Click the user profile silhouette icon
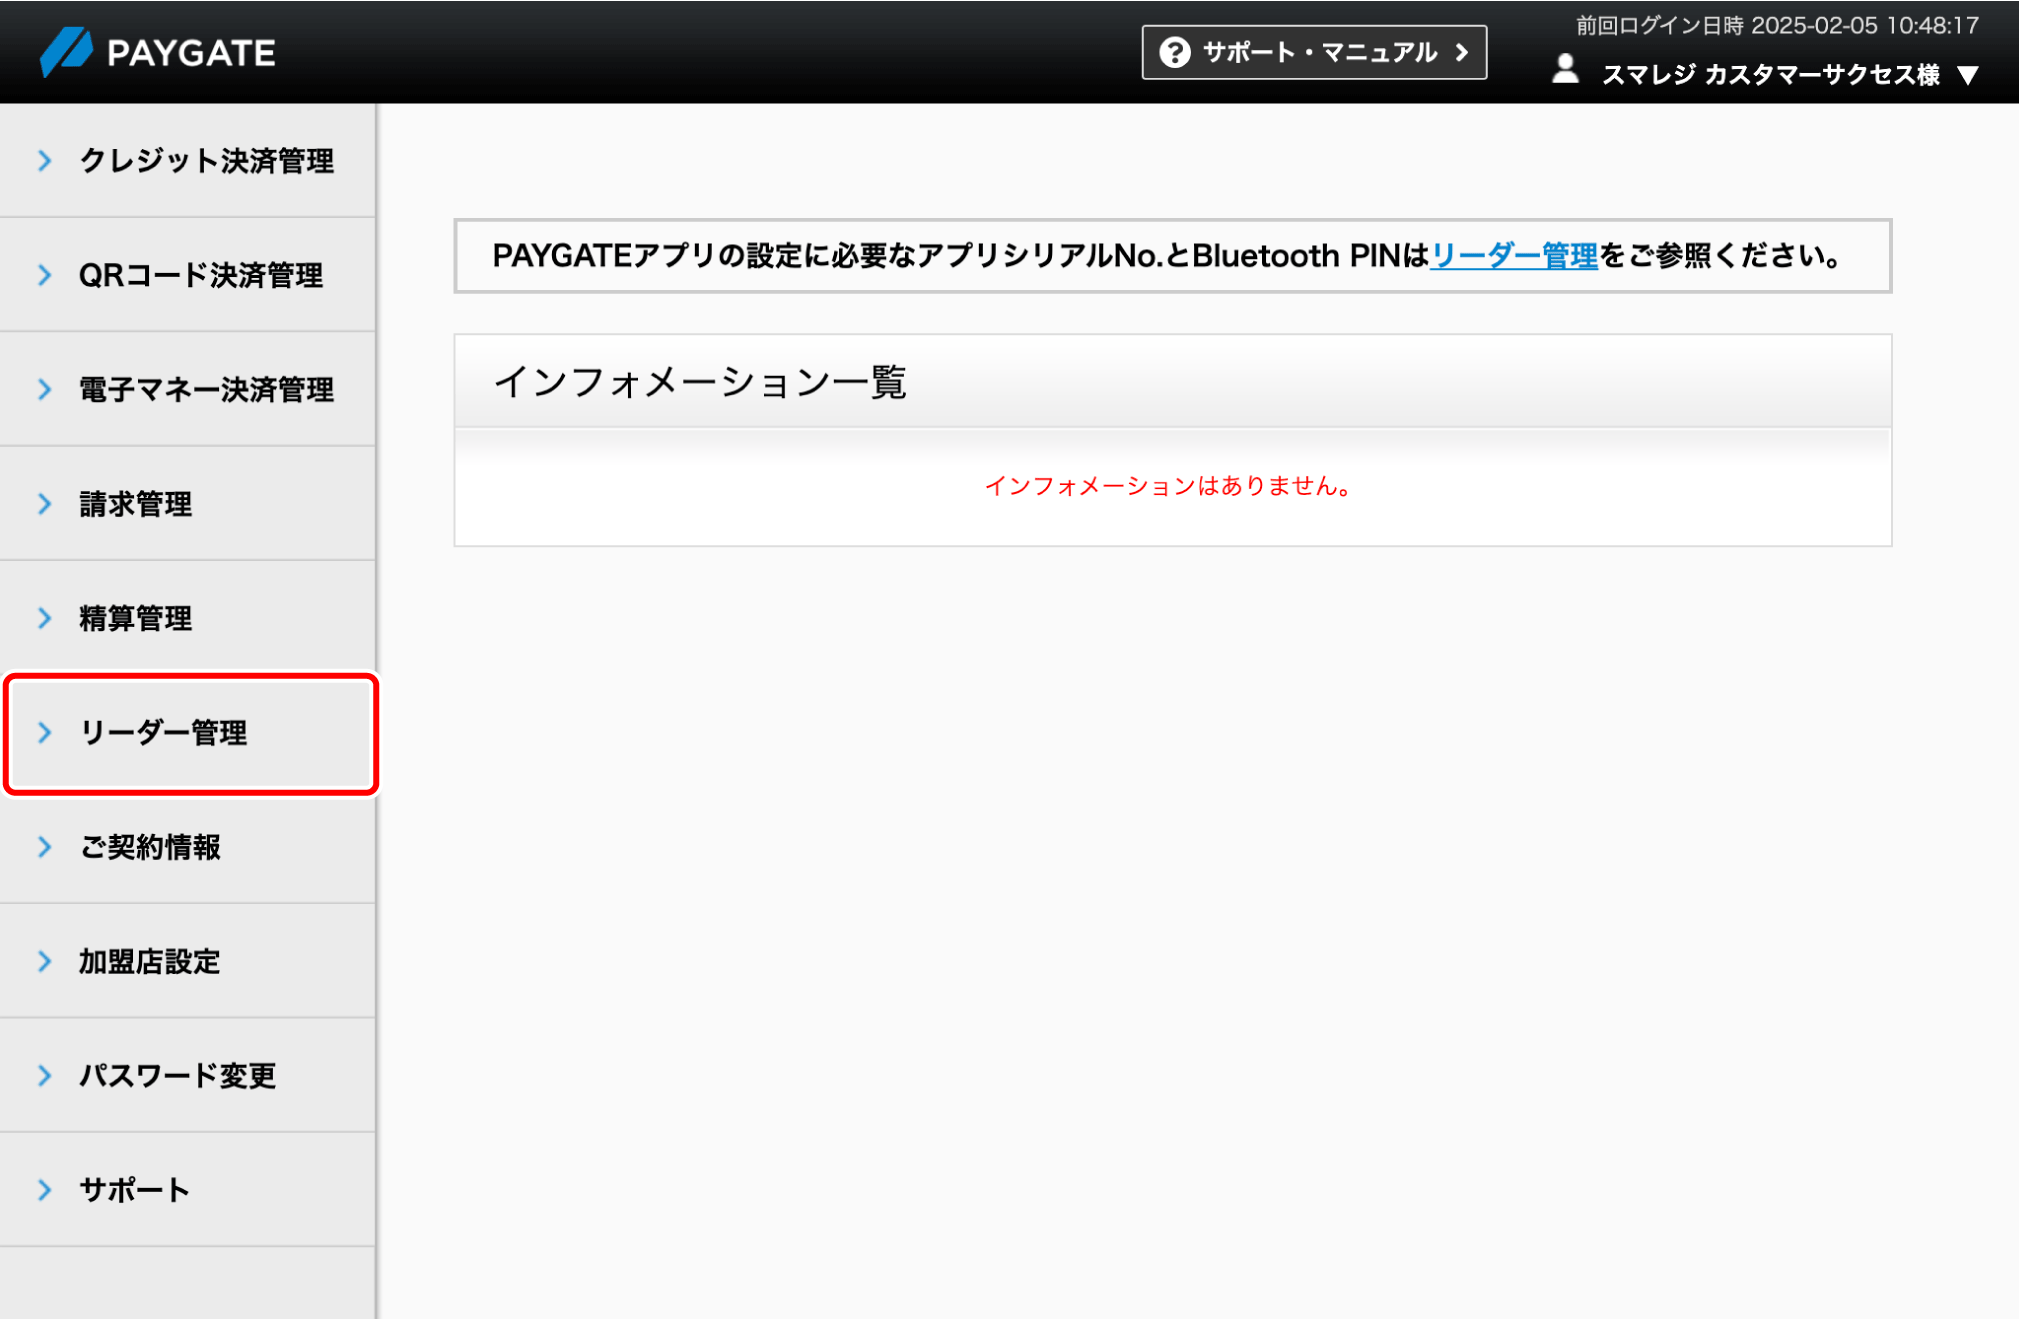This screenshot has height=1319, width=2019. tap(1565, 69)
